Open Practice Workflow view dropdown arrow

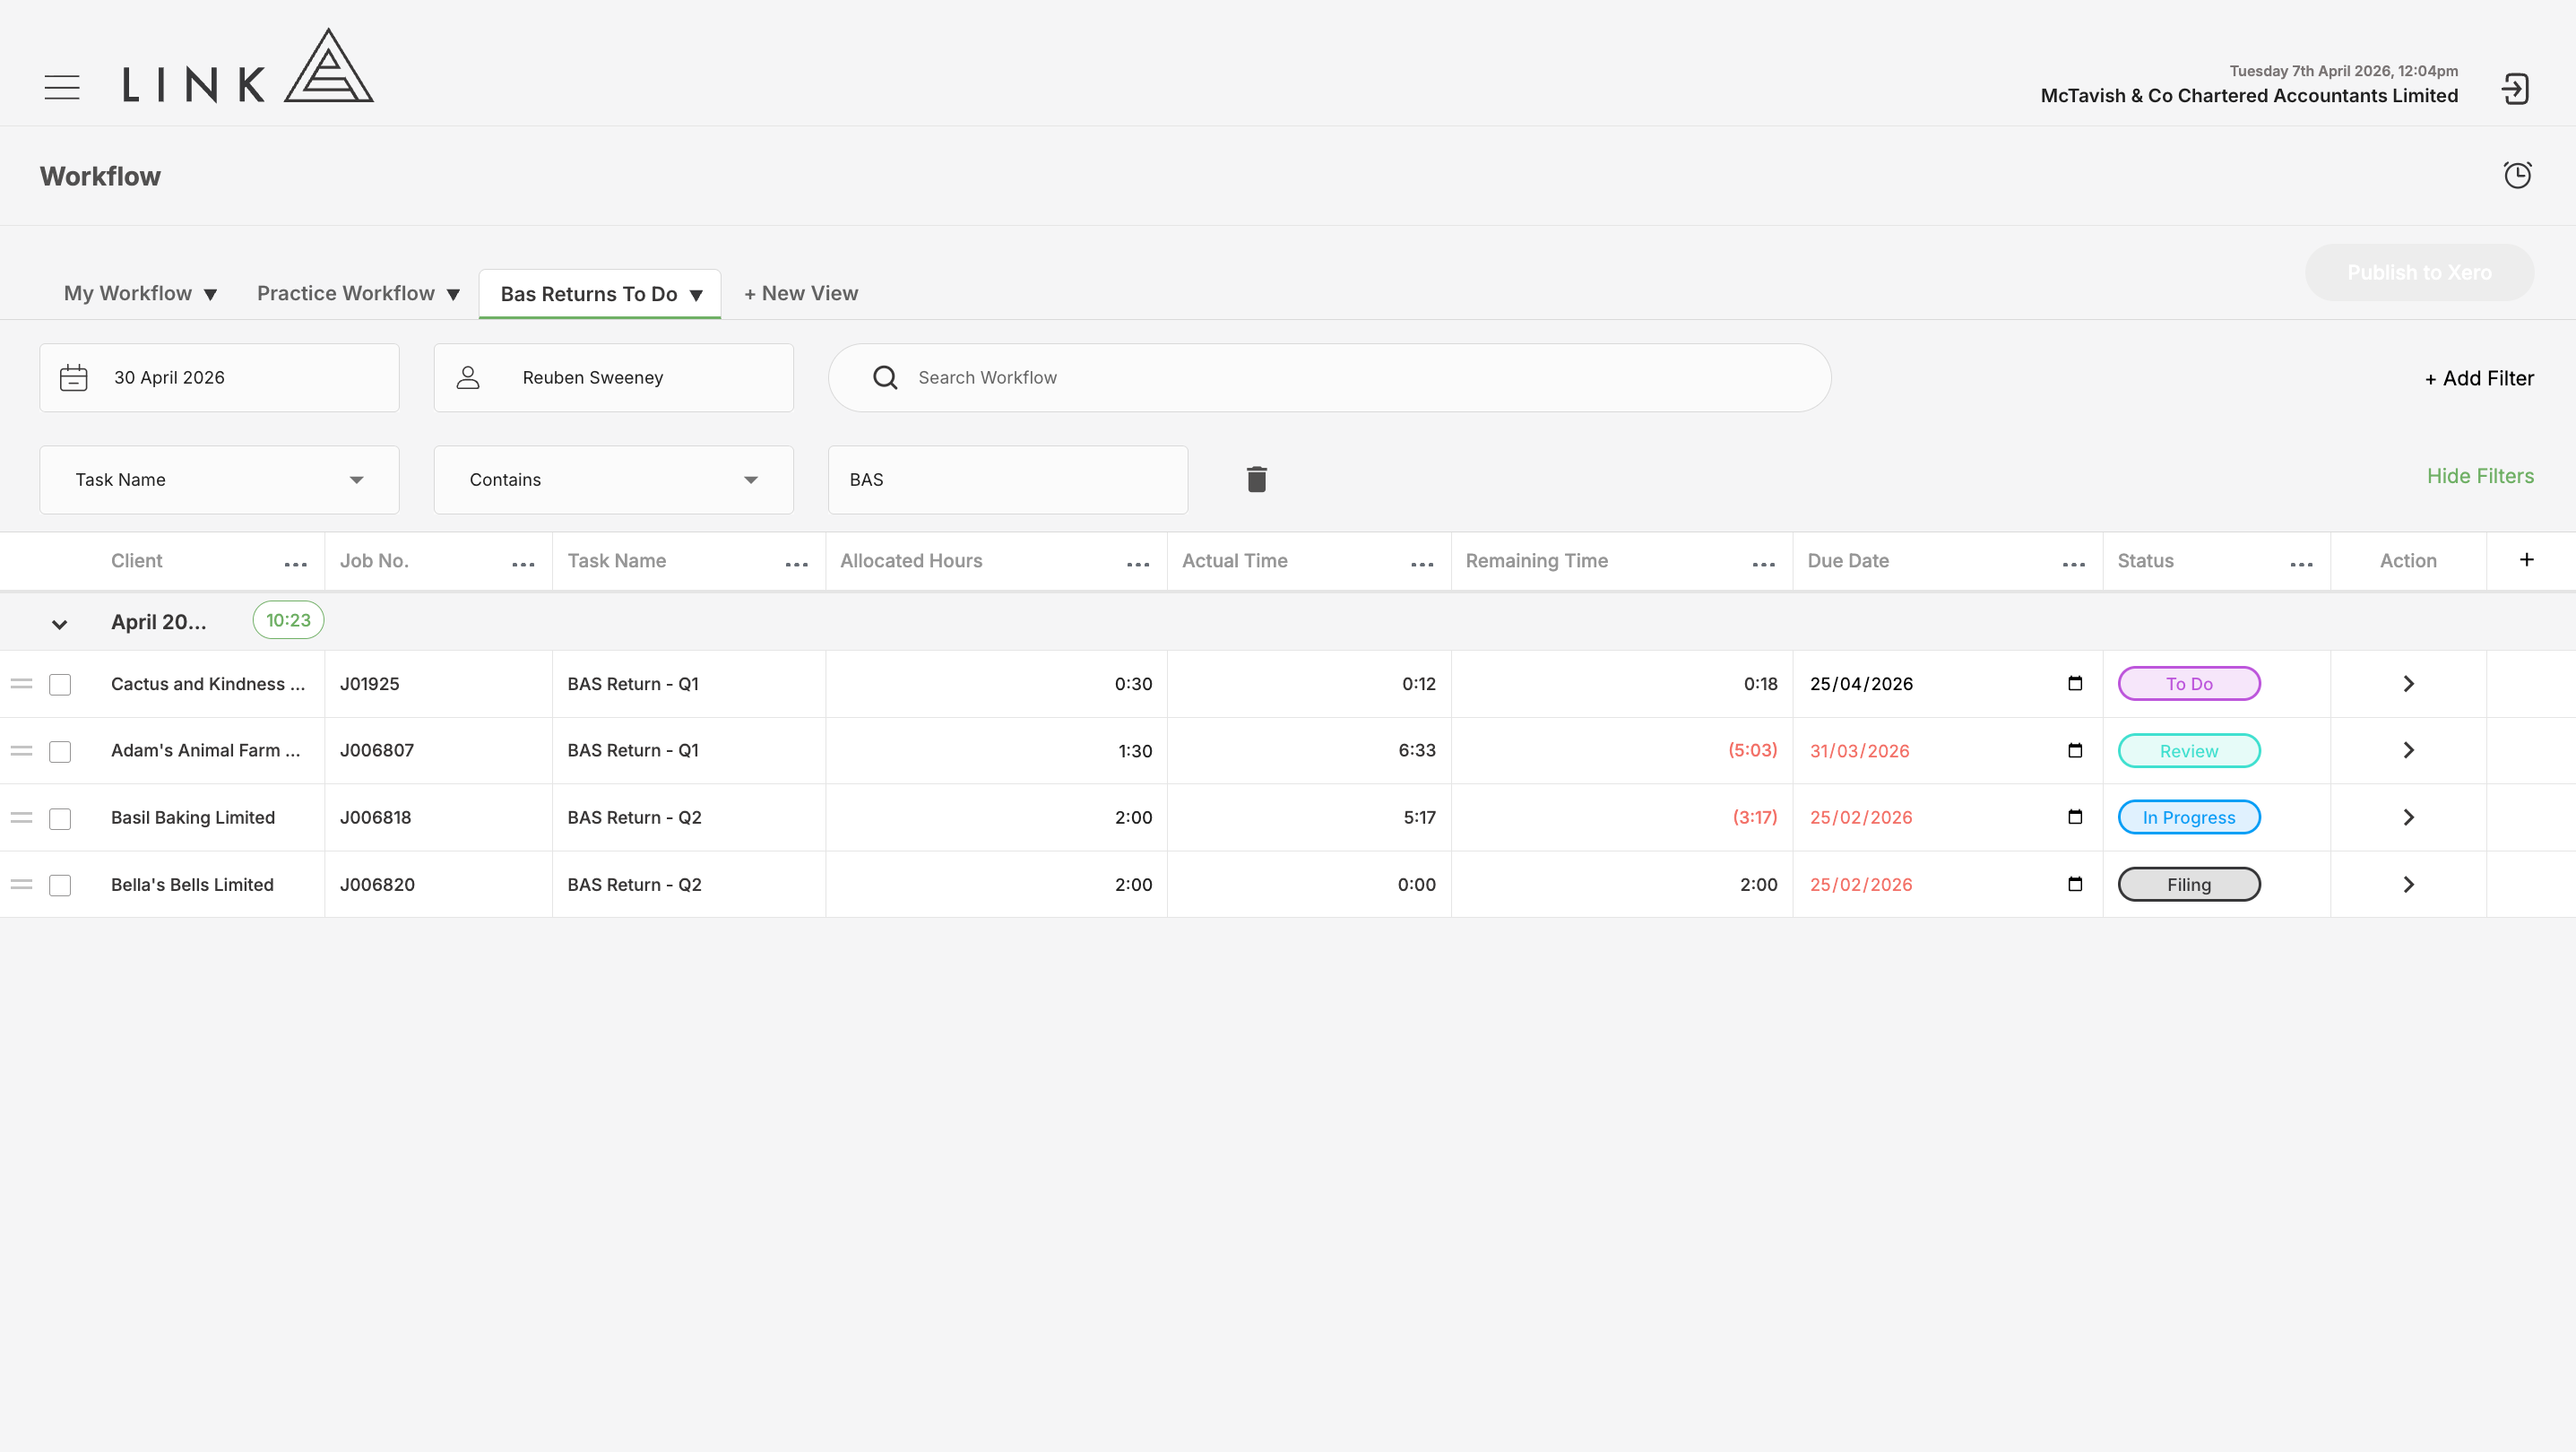tap(453, 295)
